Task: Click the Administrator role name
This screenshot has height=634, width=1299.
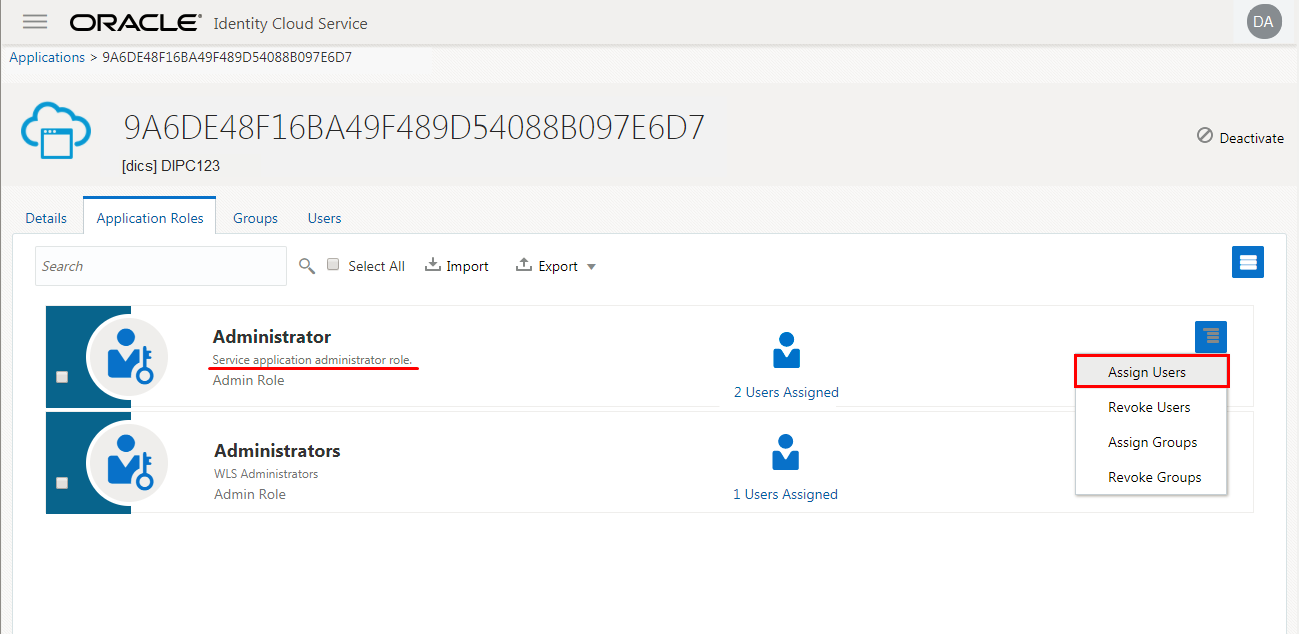Action: pos(272,337)
